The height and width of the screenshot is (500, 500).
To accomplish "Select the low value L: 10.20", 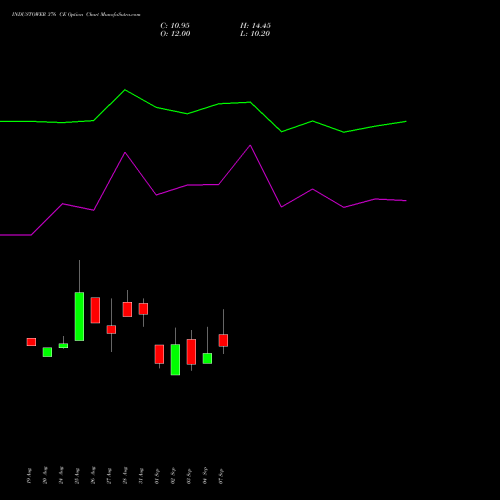I will point(255,34).
